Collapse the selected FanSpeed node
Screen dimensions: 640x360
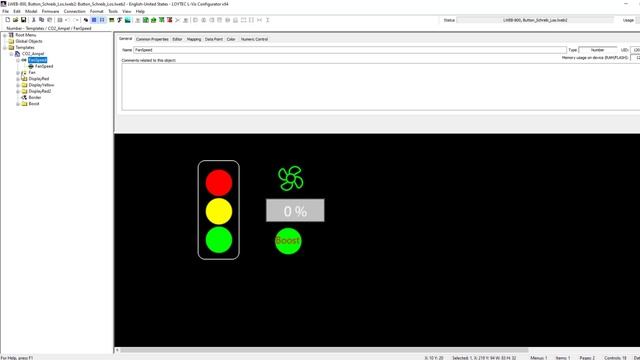[x=18, y=60]
